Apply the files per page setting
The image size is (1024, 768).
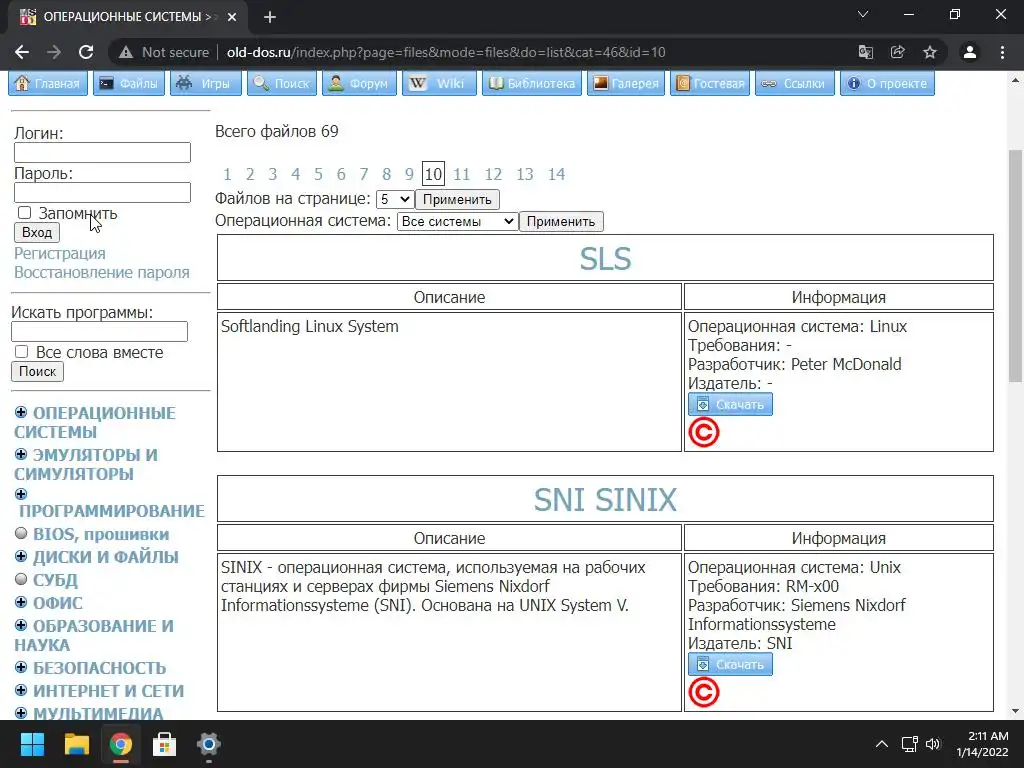coord(457,199)
